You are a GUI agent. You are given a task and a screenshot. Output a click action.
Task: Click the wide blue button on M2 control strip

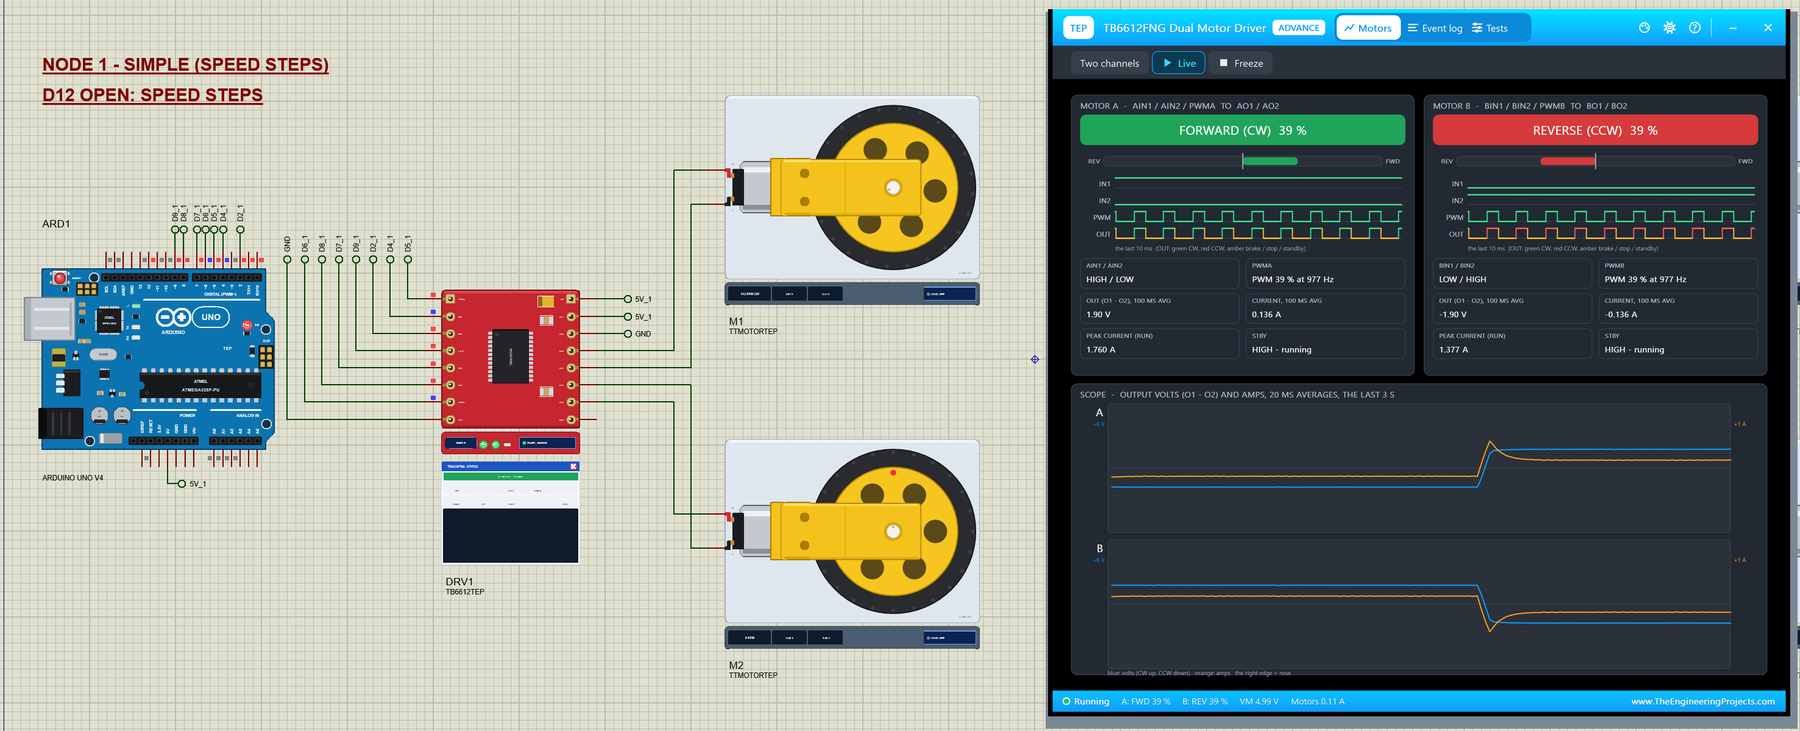949,637
